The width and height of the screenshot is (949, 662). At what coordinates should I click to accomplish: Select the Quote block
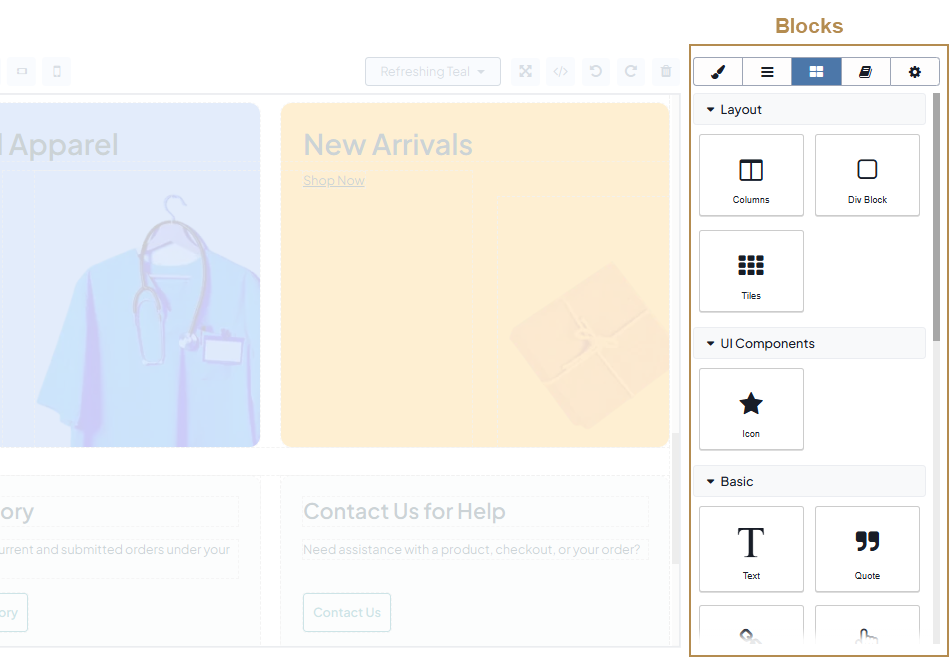pos(867,548)
